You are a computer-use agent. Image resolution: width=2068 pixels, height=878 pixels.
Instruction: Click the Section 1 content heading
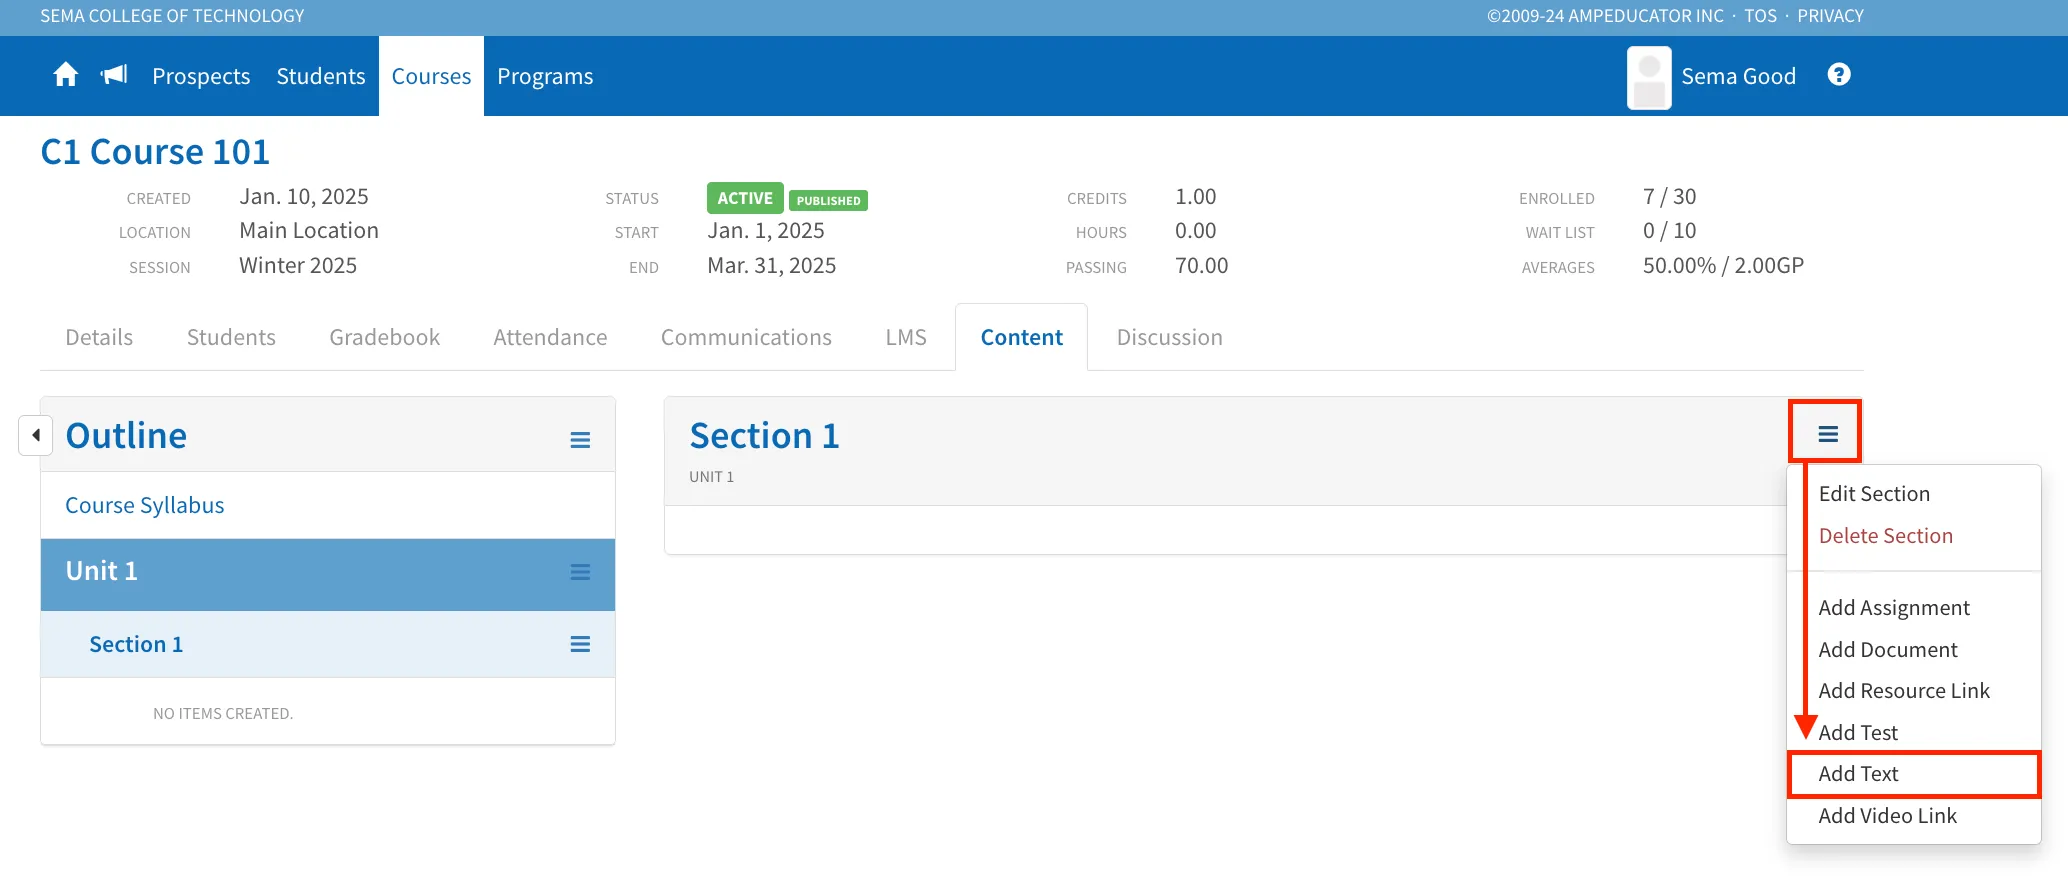tap(764, 436)
